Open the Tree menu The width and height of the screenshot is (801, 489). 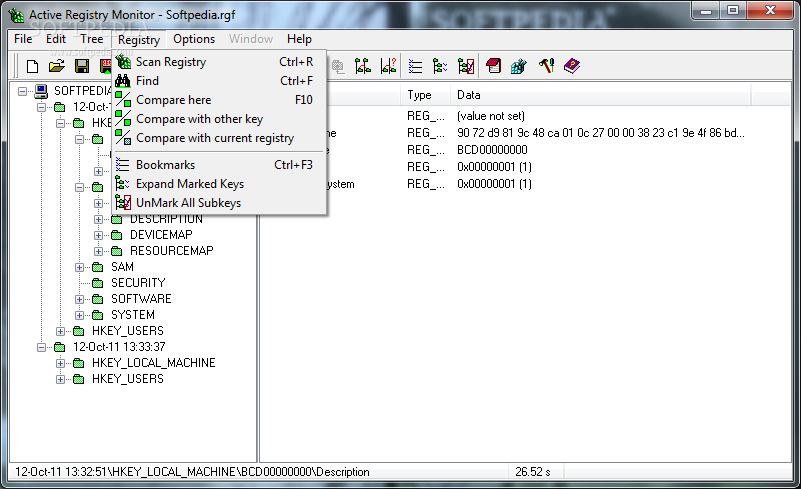91,39
